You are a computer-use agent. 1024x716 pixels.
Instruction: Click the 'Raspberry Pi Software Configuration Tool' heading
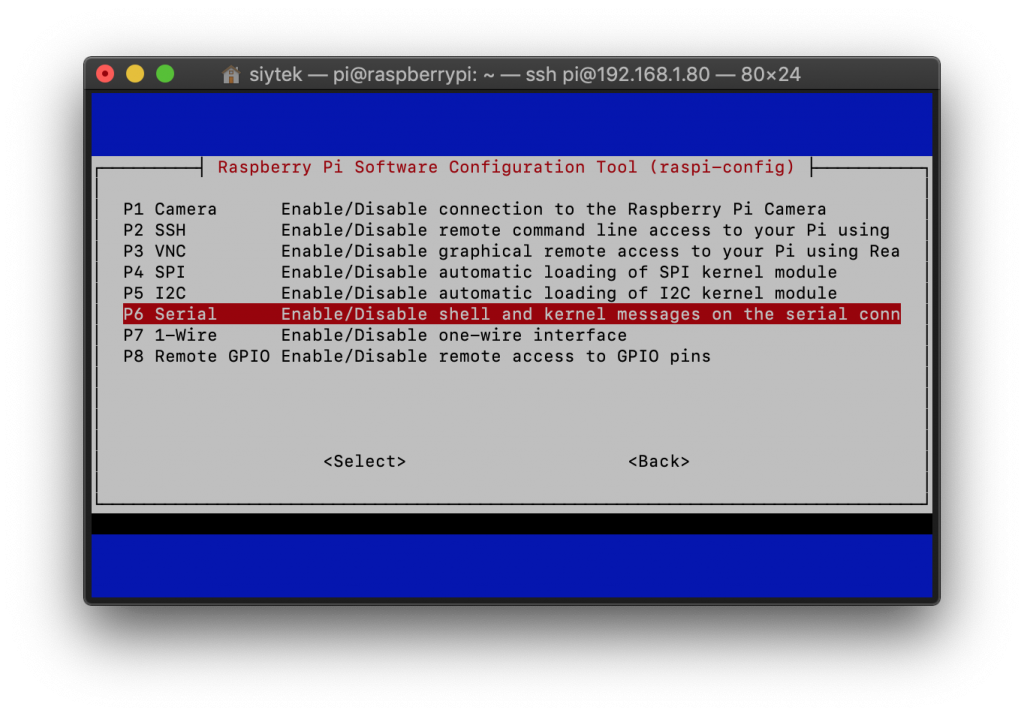[427, 167]
